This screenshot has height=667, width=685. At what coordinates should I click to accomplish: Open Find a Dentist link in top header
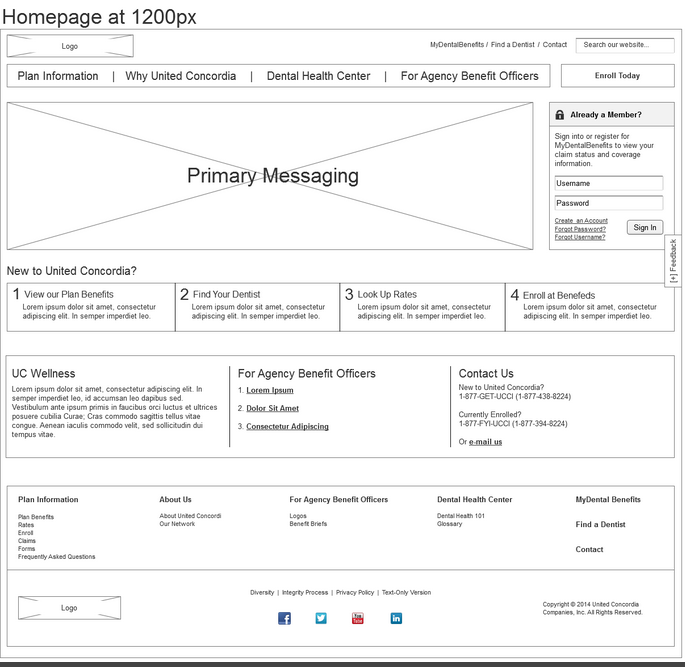(x=512, y=45)
